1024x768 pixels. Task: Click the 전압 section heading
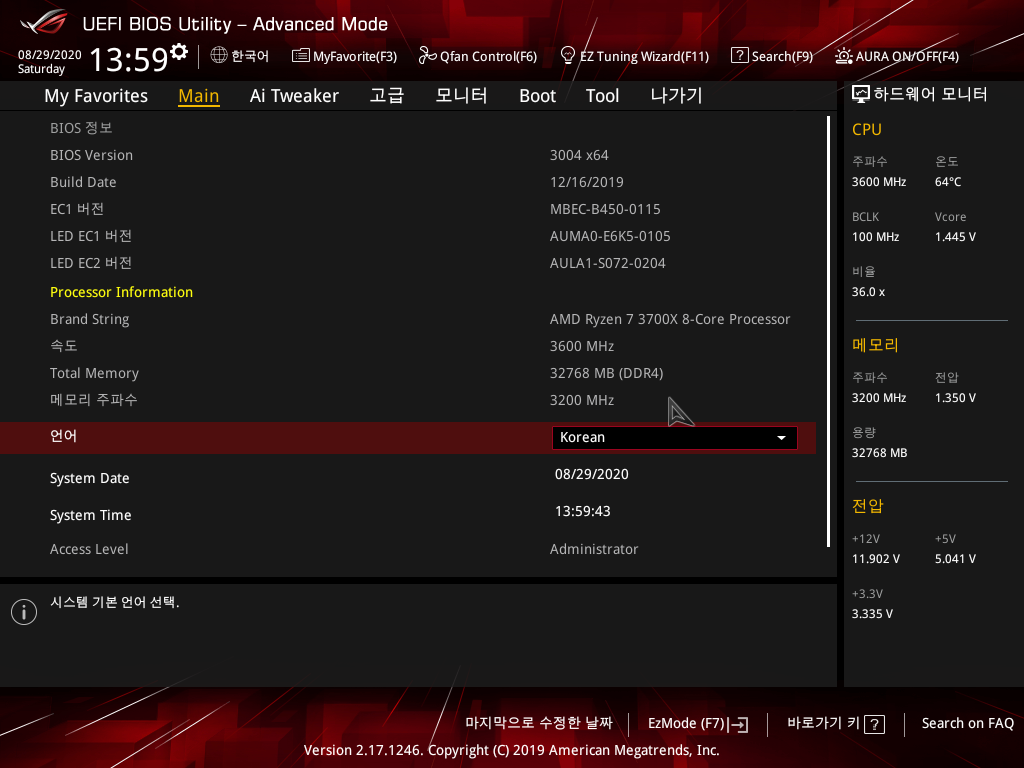click(867, 506)
